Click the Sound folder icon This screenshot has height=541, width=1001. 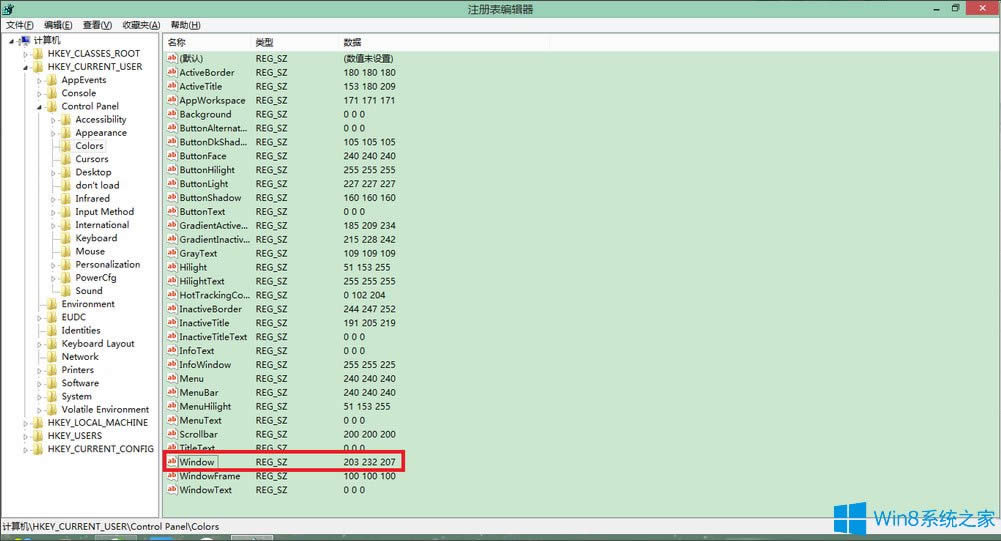[66, 291]
